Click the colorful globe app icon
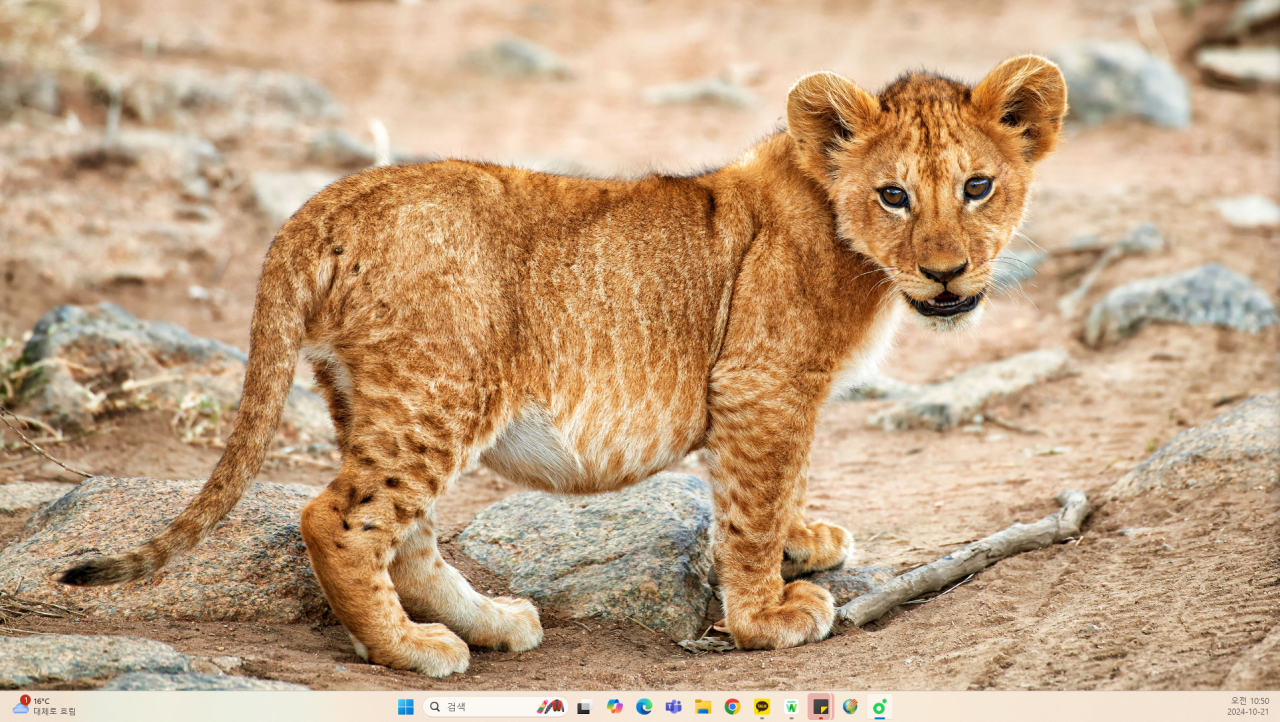The image size is (1280, 722). tap(850, 707)
